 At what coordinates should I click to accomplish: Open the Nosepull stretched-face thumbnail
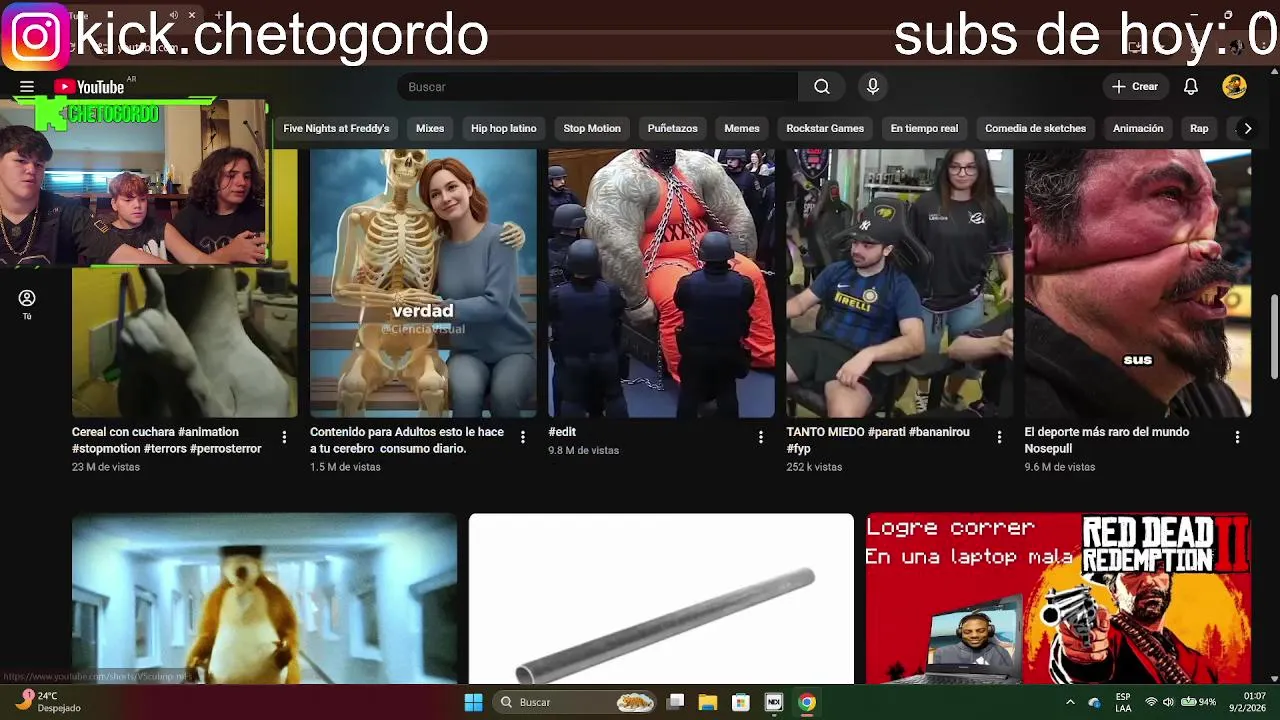coord(1138,283)
